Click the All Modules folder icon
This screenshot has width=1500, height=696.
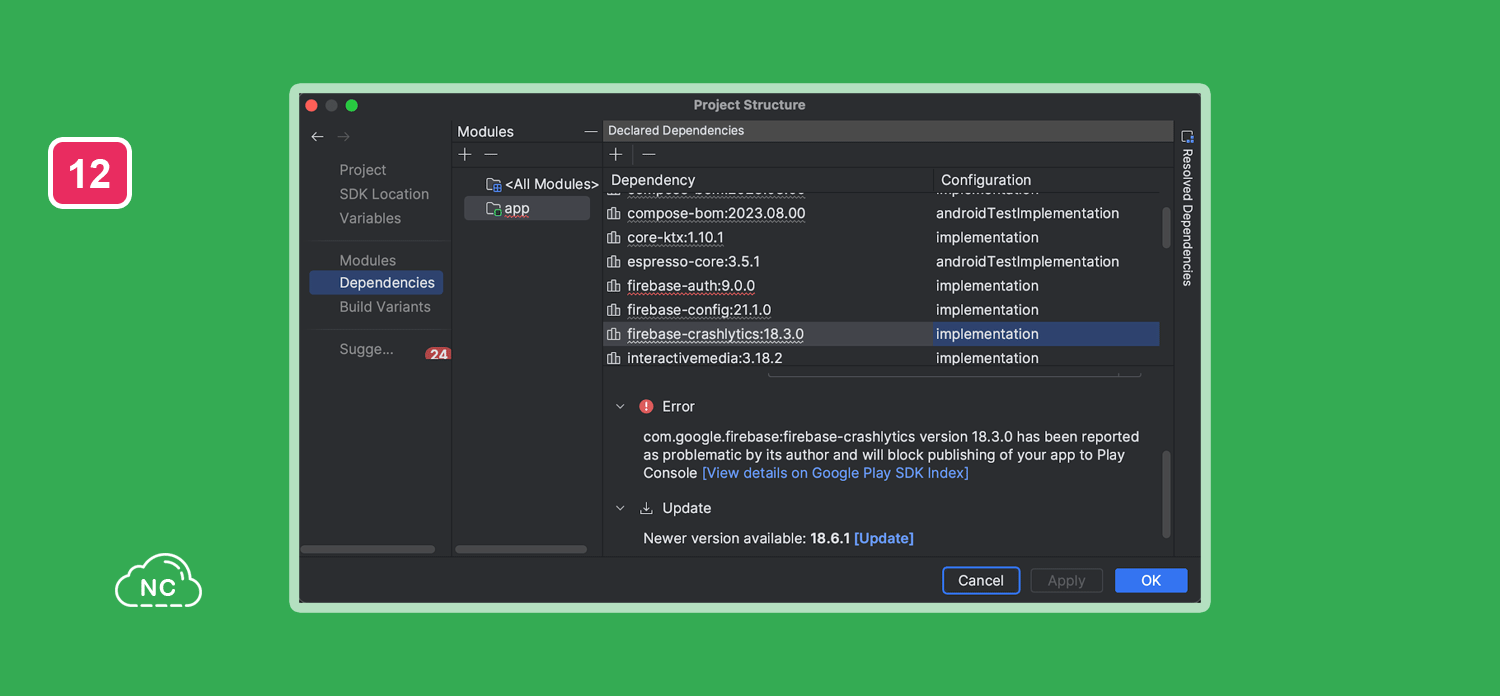pyautogui.click(x=493, y=184)
